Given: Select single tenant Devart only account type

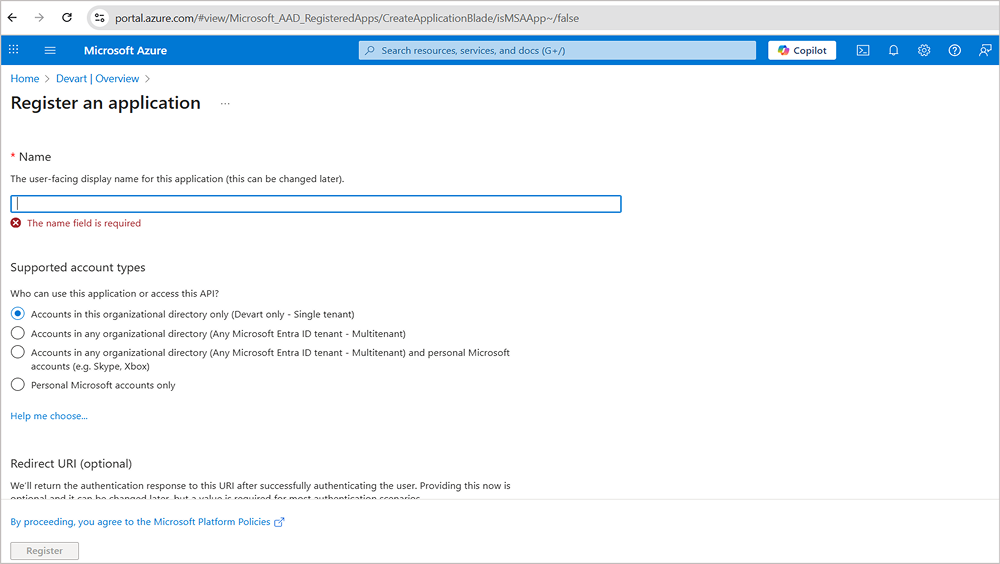Looking at the screenshot, I should pyautogui.click(x=18, y=313).
